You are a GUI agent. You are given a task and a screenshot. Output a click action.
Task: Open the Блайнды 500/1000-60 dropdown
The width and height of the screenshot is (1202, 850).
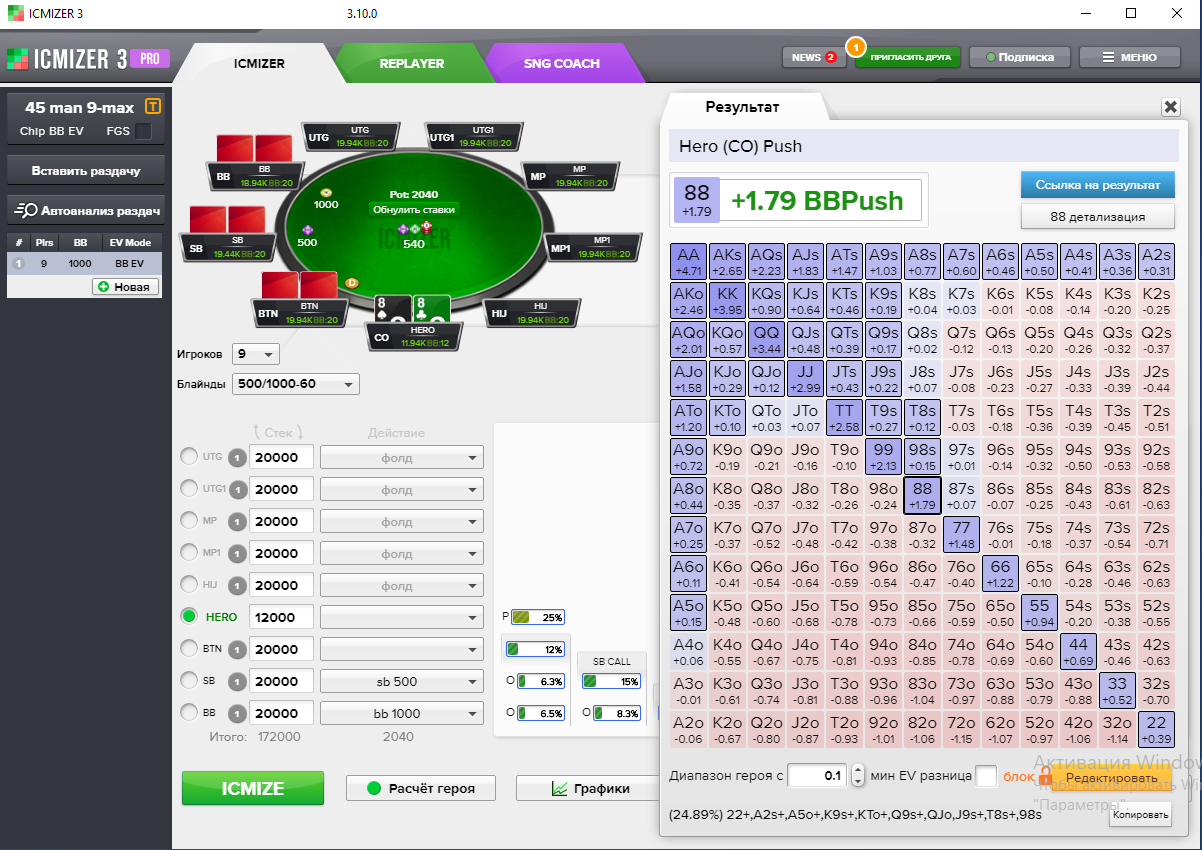[295, 384]
